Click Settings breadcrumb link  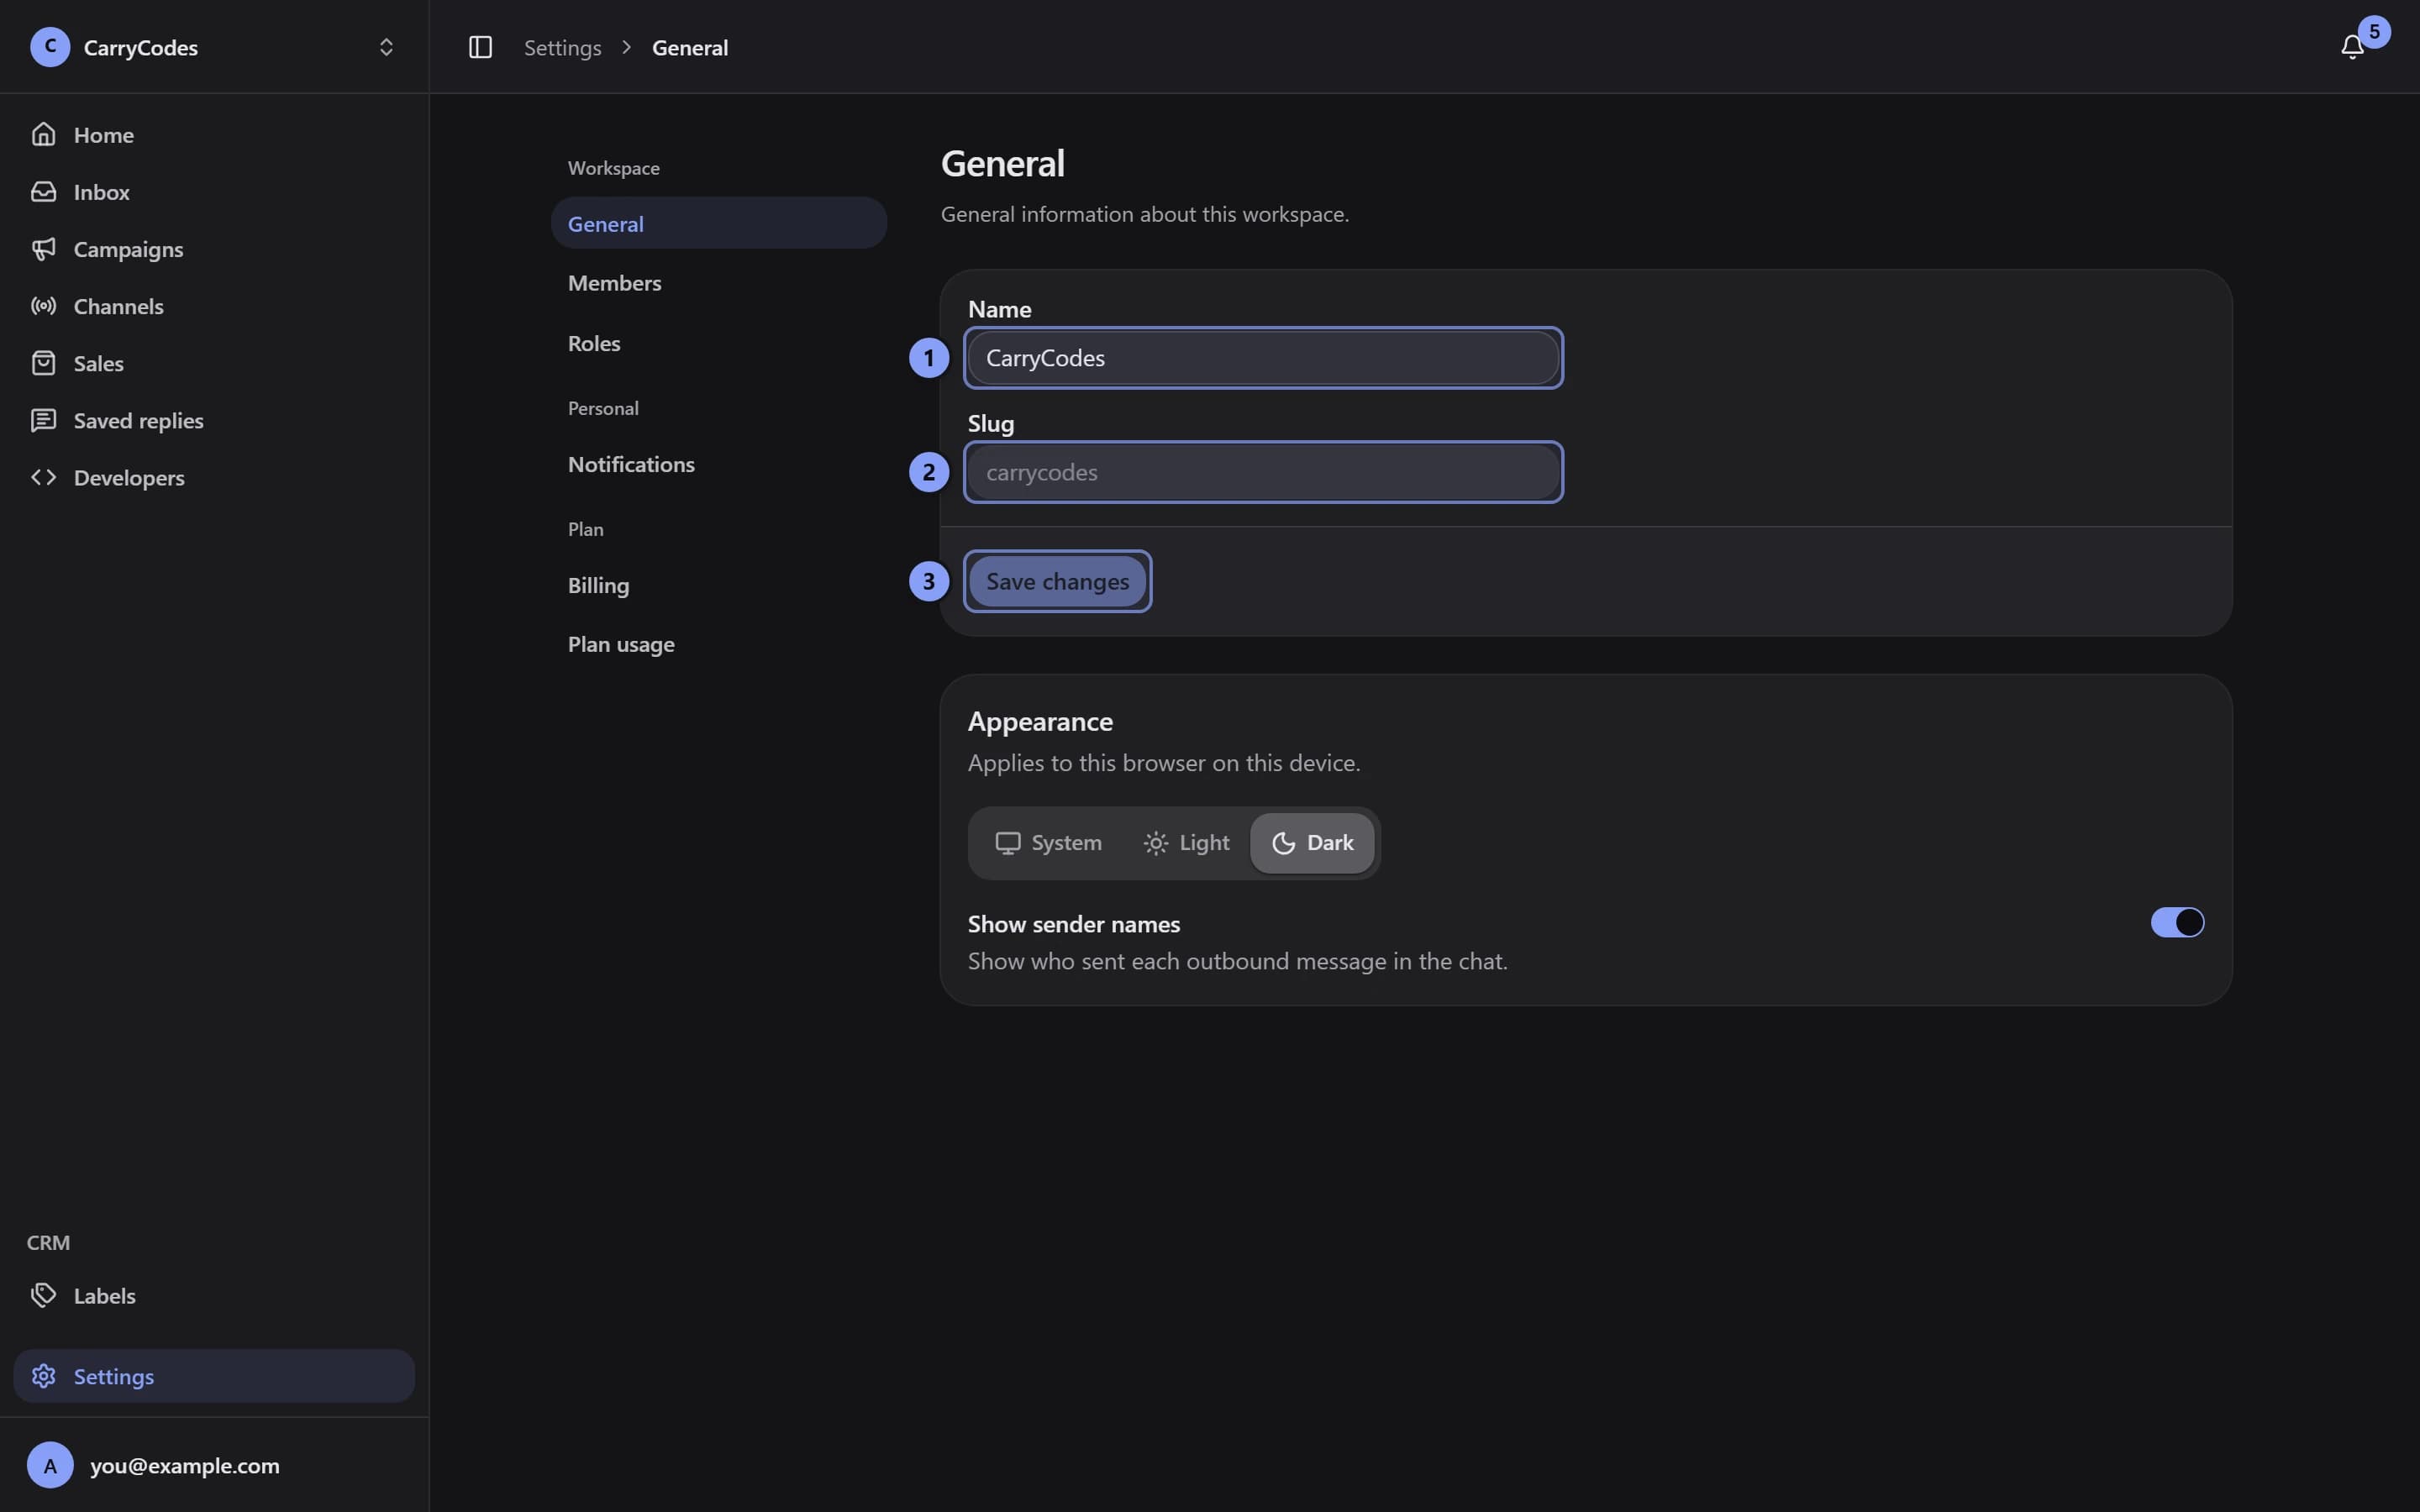point(562,47)
